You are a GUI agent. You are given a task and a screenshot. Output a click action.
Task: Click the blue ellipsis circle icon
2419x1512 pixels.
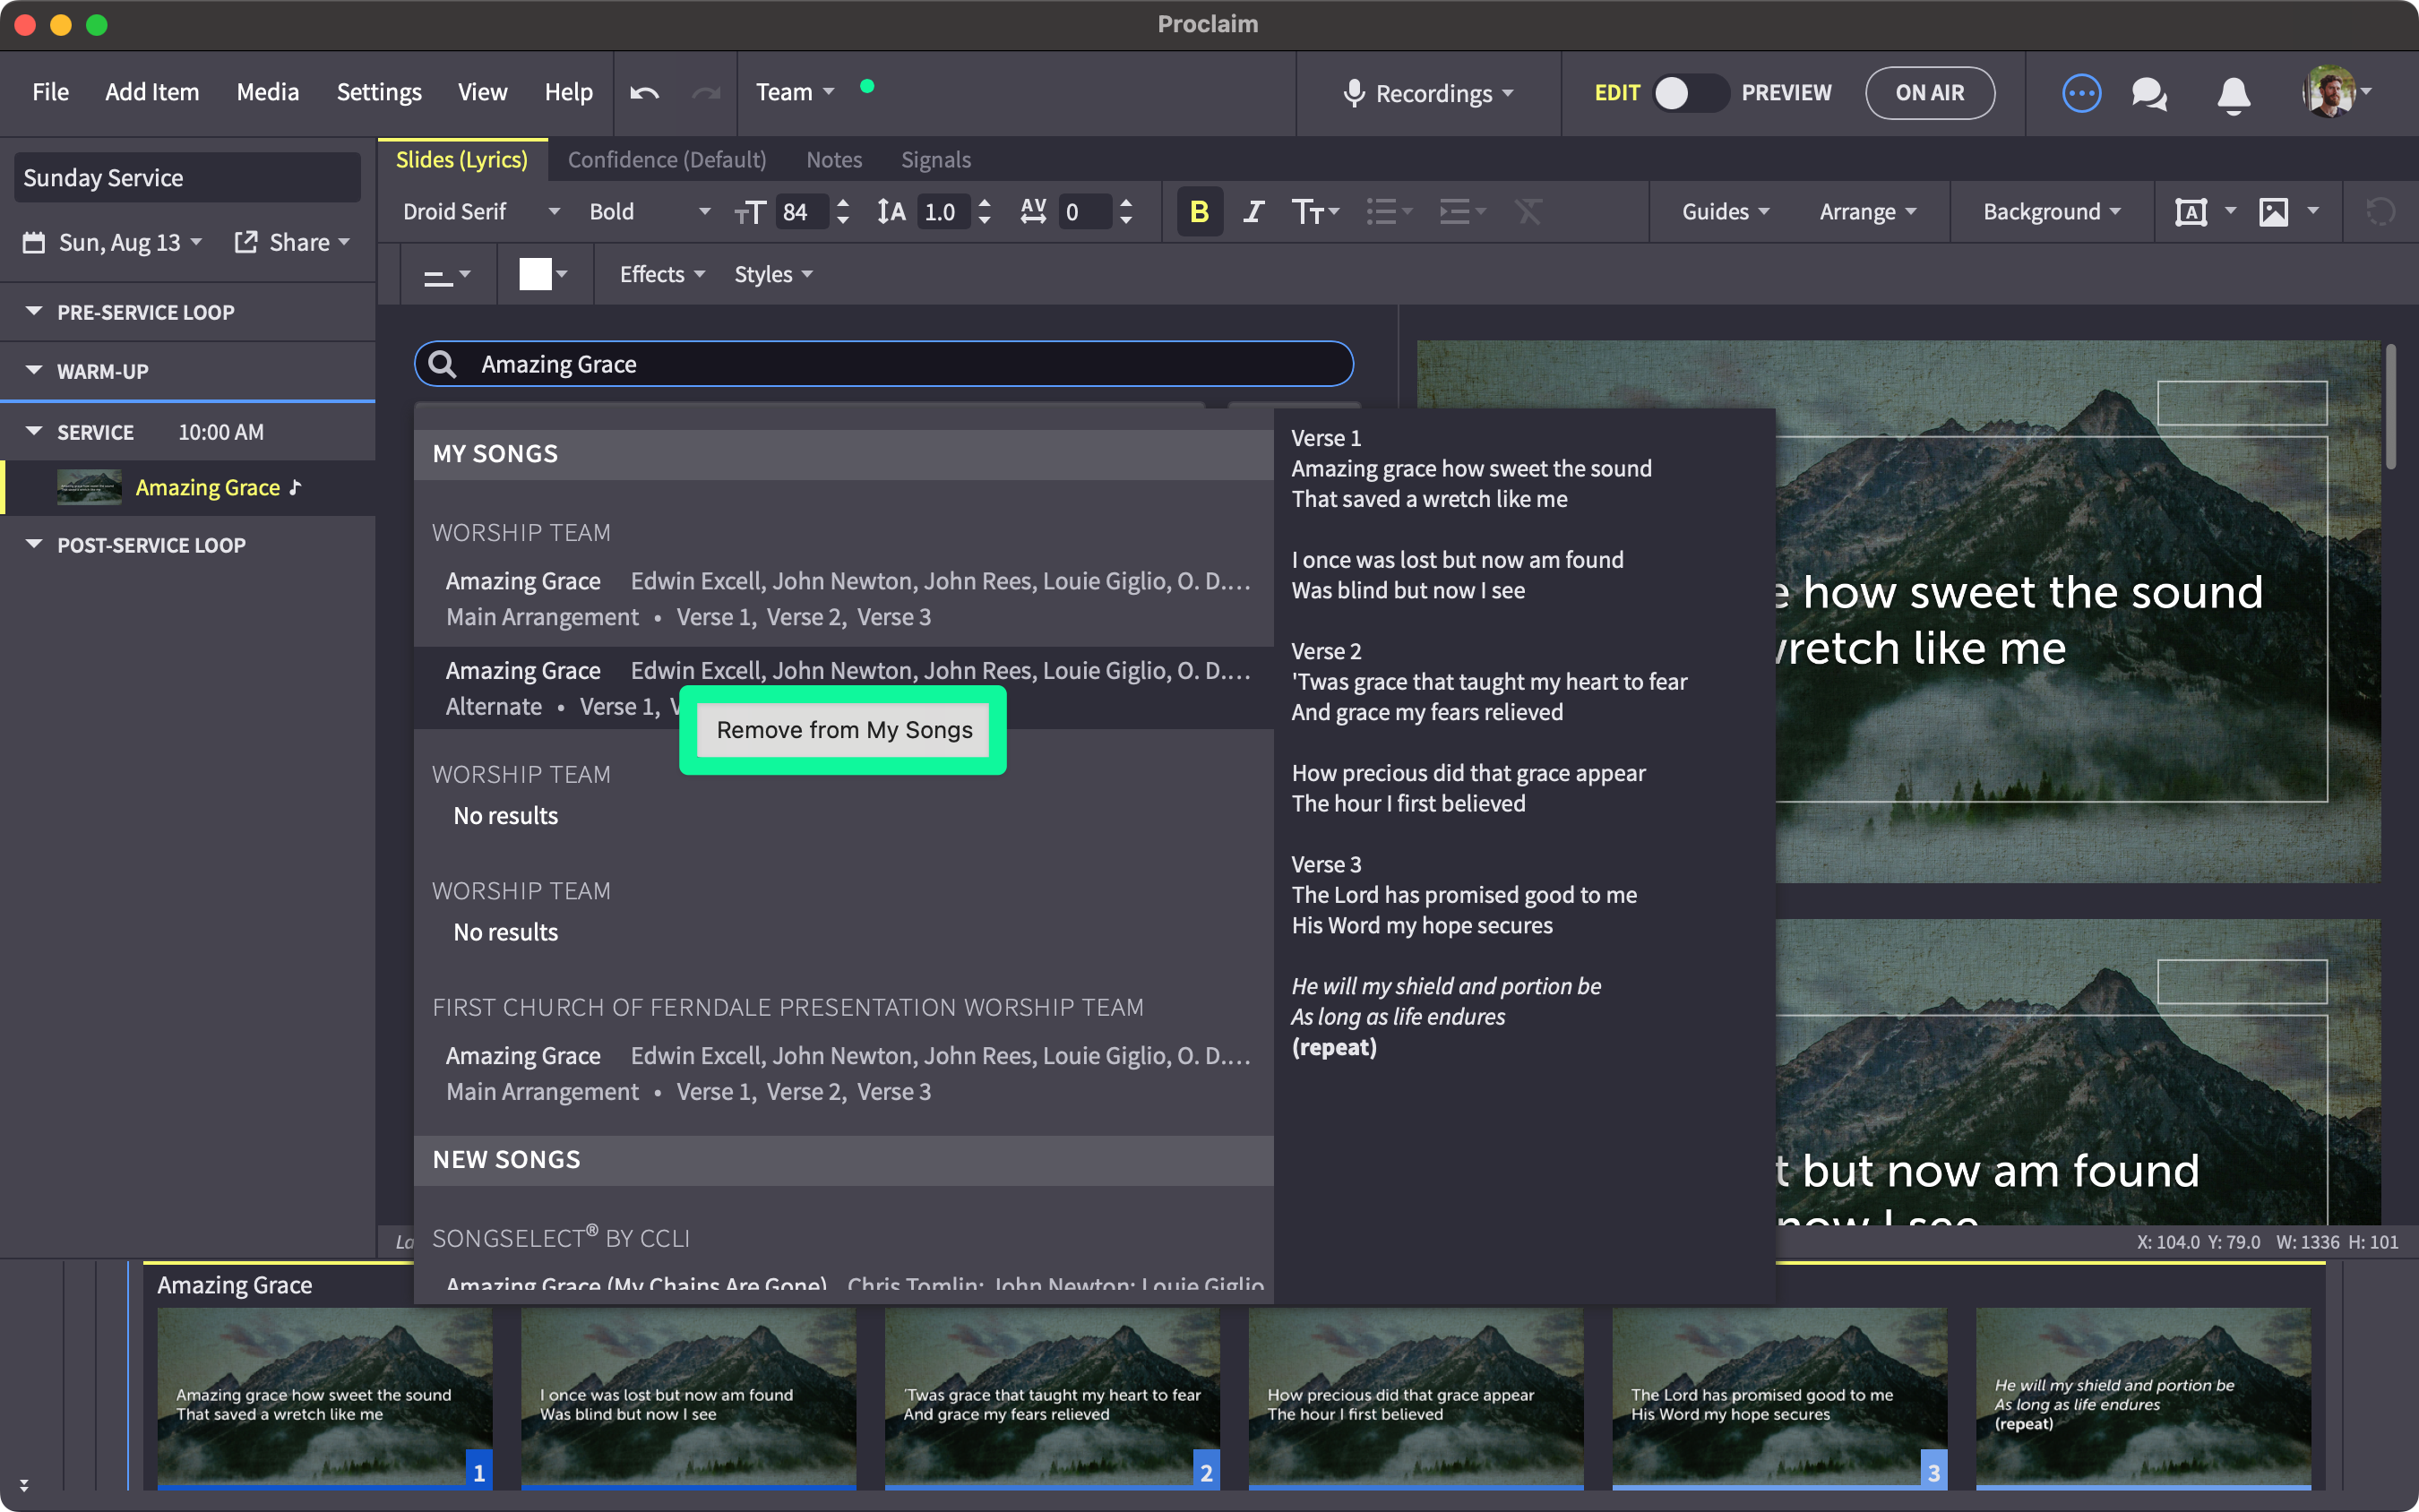2081,94
